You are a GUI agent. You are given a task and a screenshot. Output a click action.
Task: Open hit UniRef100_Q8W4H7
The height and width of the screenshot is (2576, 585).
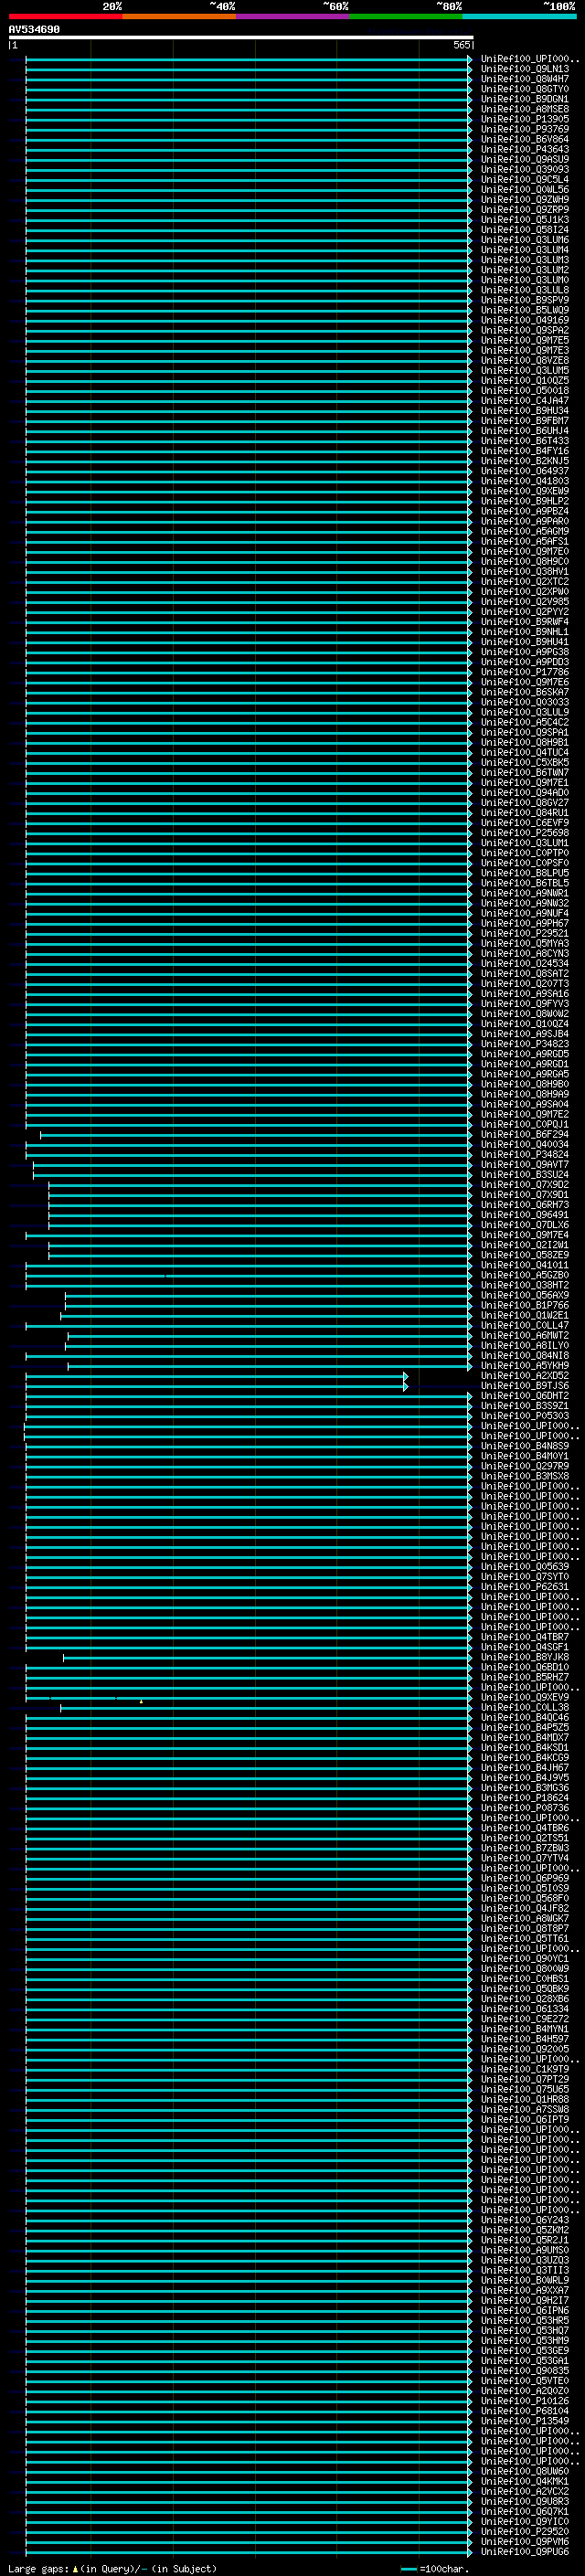[525, 79]
